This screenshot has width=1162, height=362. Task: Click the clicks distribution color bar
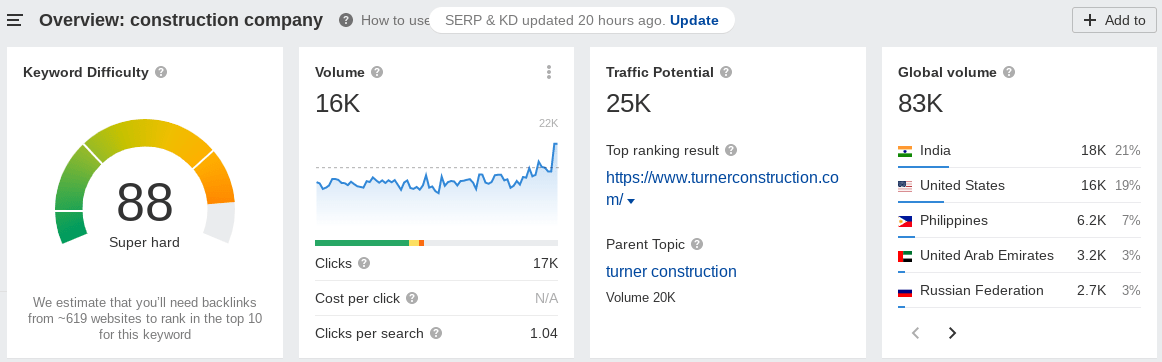(x=436, y=243)
